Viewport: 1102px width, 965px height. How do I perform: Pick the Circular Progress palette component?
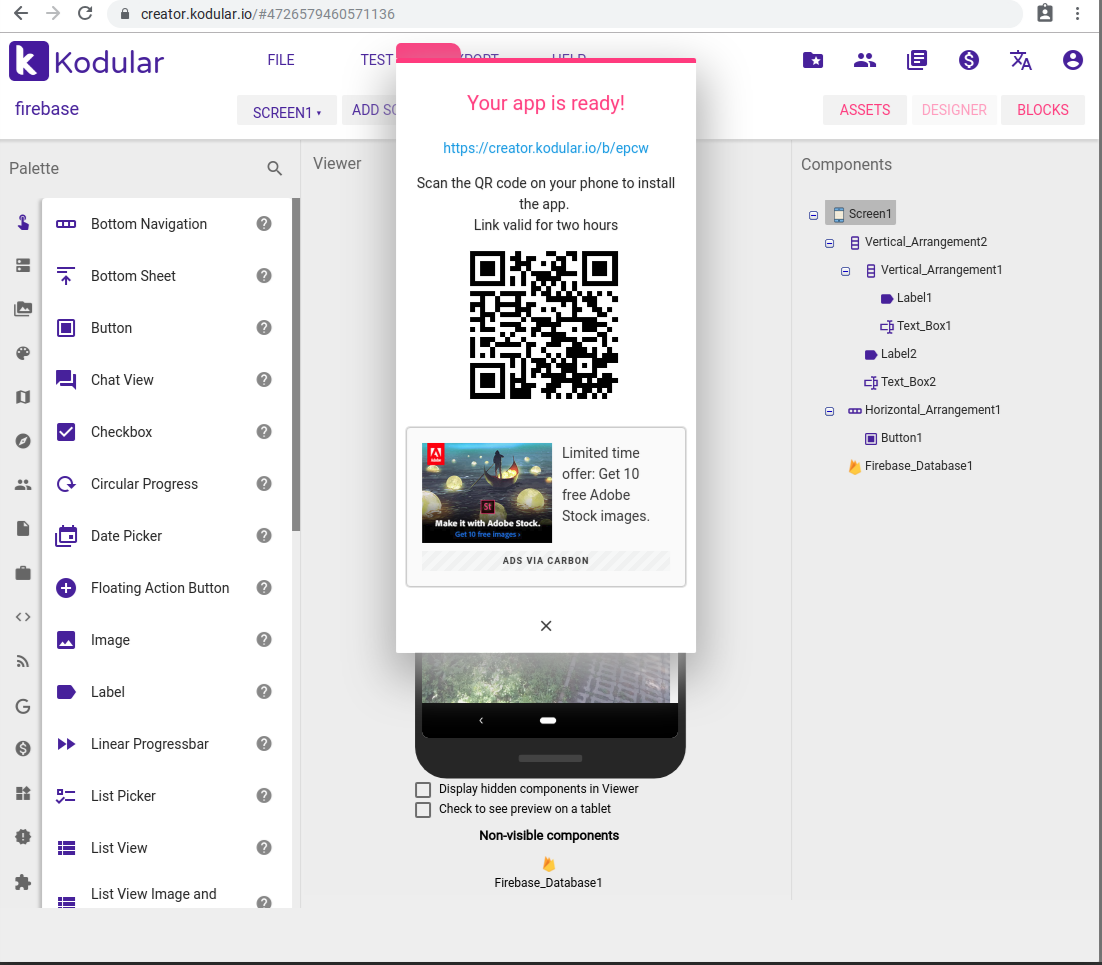[144, 484]
